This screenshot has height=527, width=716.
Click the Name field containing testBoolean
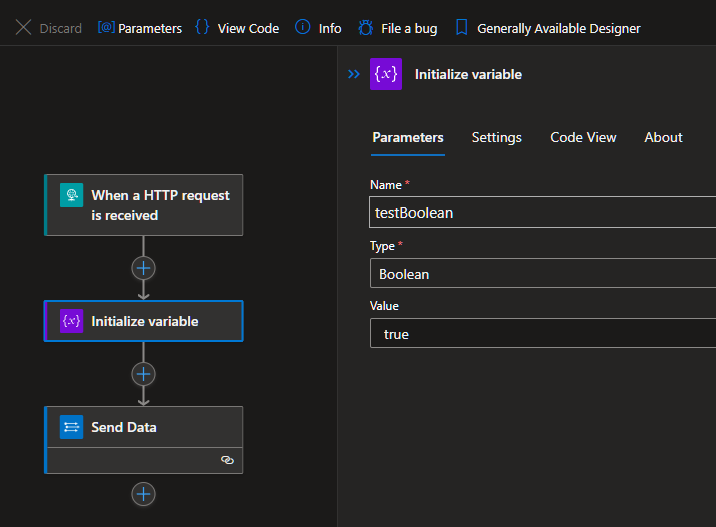pyautogui.click(x=542, y=212)
